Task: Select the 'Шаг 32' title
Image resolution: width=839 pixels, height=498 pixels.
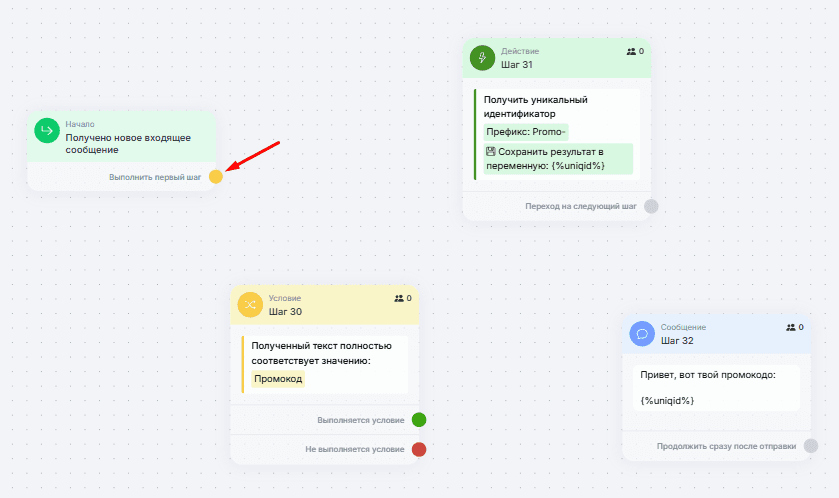Action: pos(677,341)
